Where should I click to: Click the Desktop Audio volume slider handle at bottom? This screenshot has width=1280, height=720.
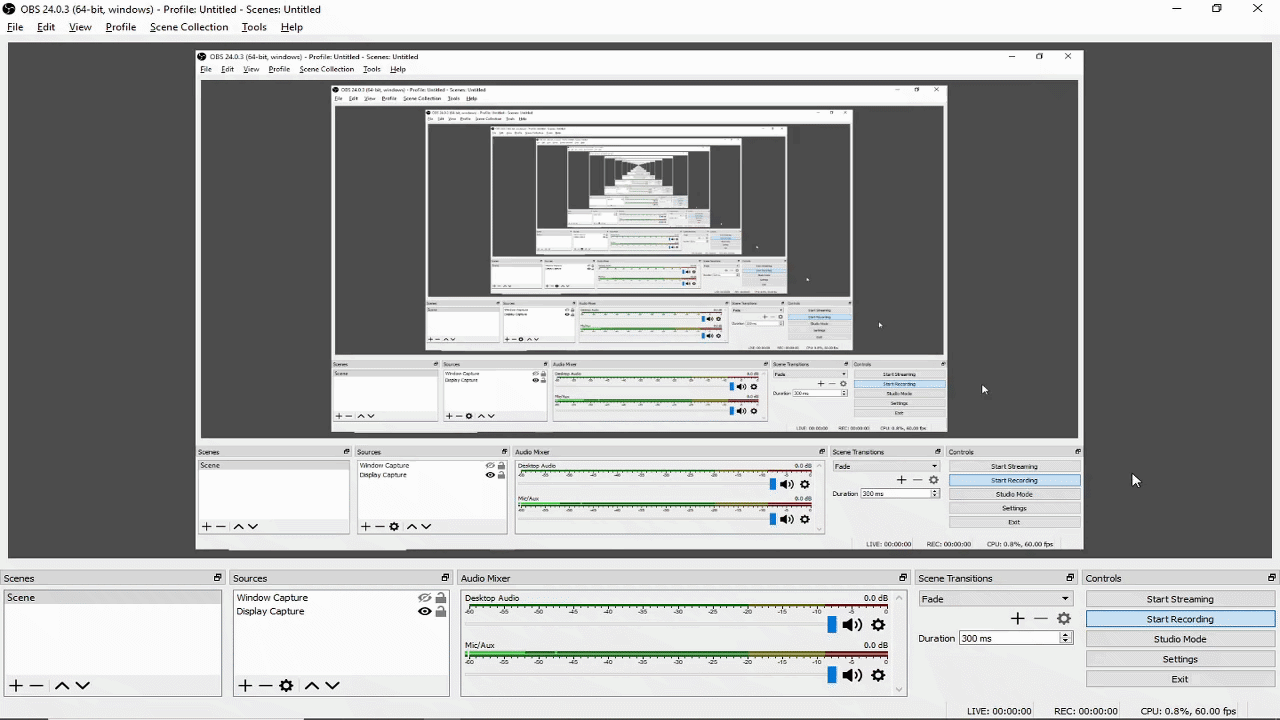[x=831, y=625]
